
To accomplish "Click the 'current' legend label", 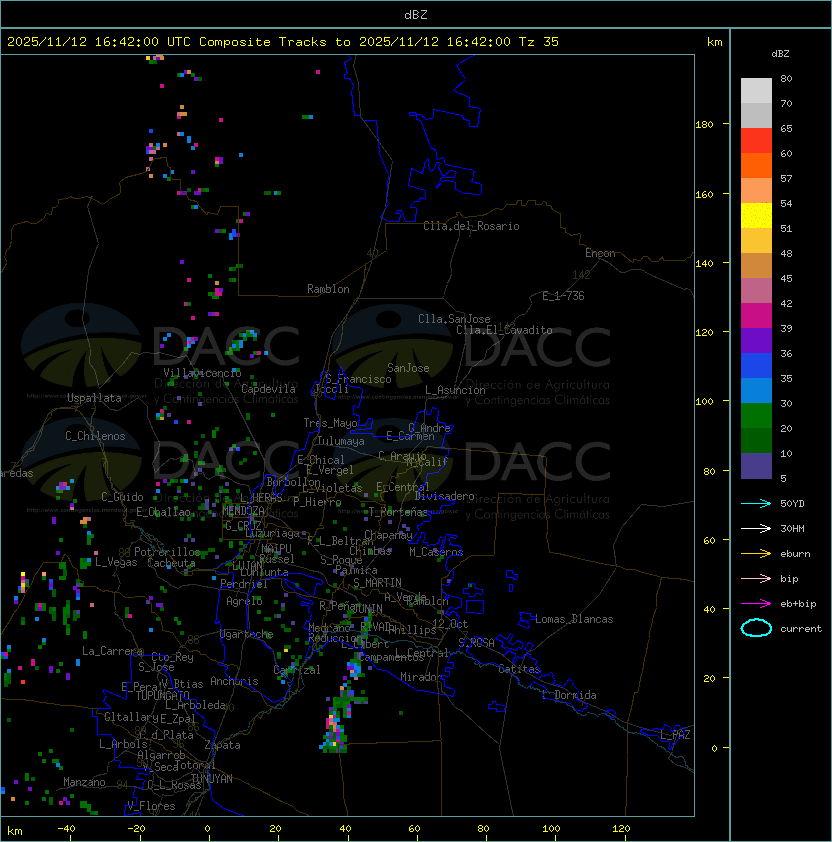I will point(801,629).
